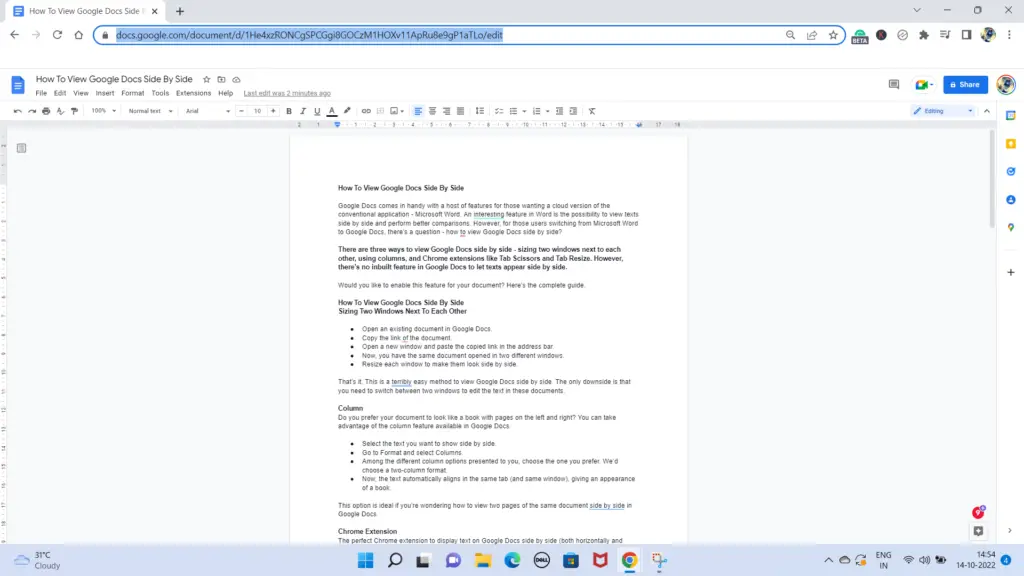Open line and paragraph spacing
The image size is (1024, 576).
point(480,111)
